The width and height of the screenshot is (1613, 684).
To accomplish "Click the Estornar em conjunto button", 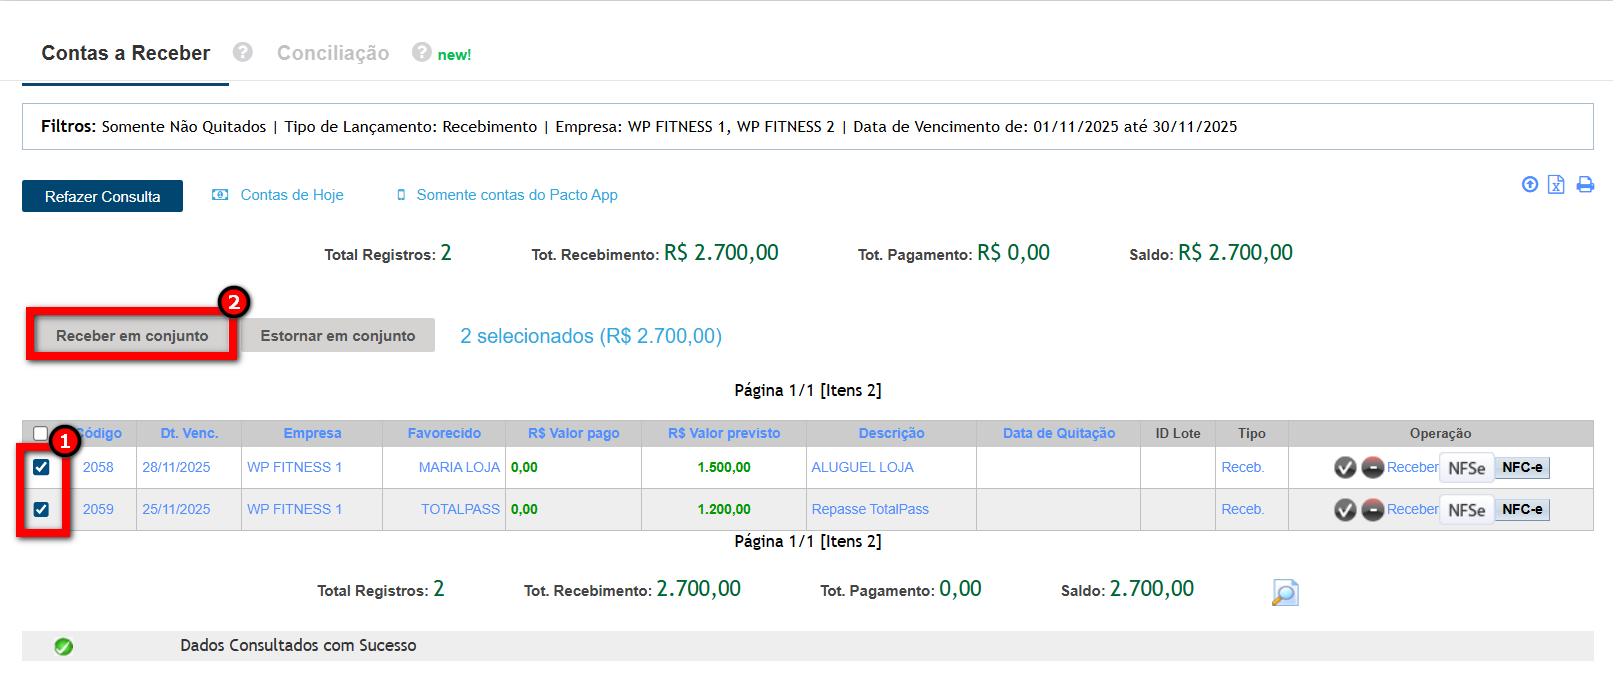I will click(337, 336).
